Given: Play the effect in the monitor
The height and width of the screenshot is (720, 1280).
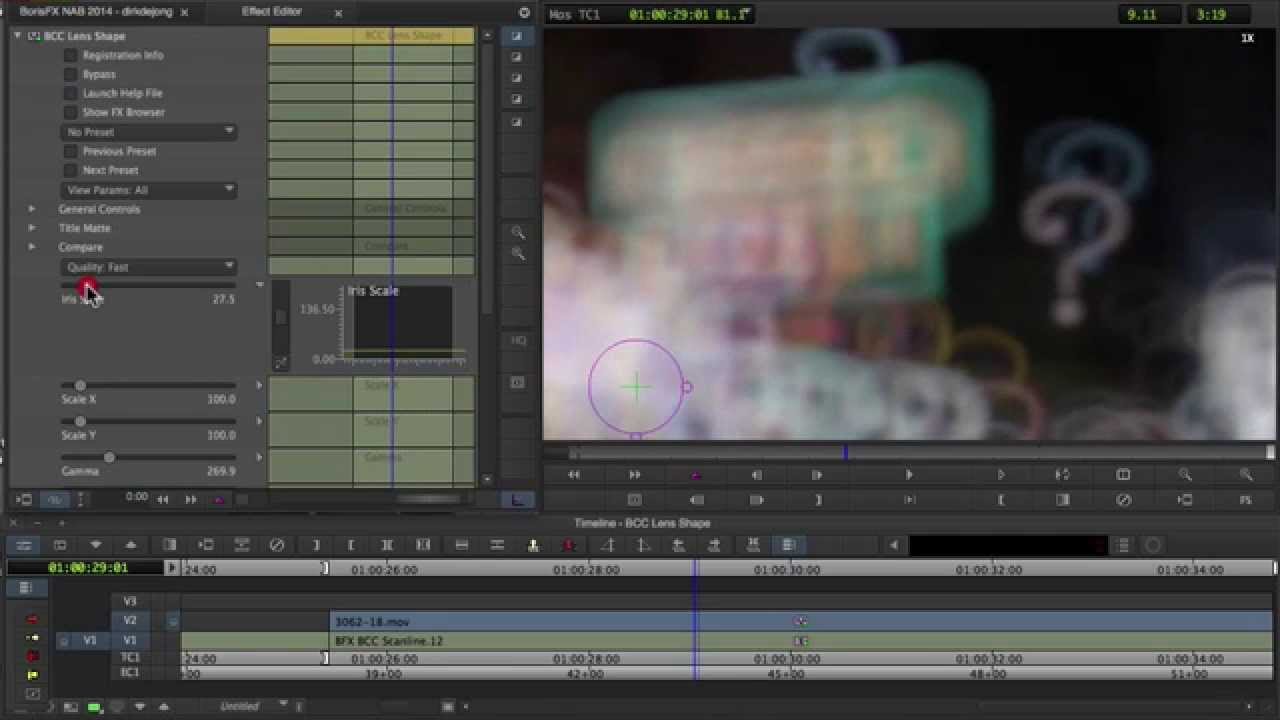Looking at the screenshot, I should (908, 475).
